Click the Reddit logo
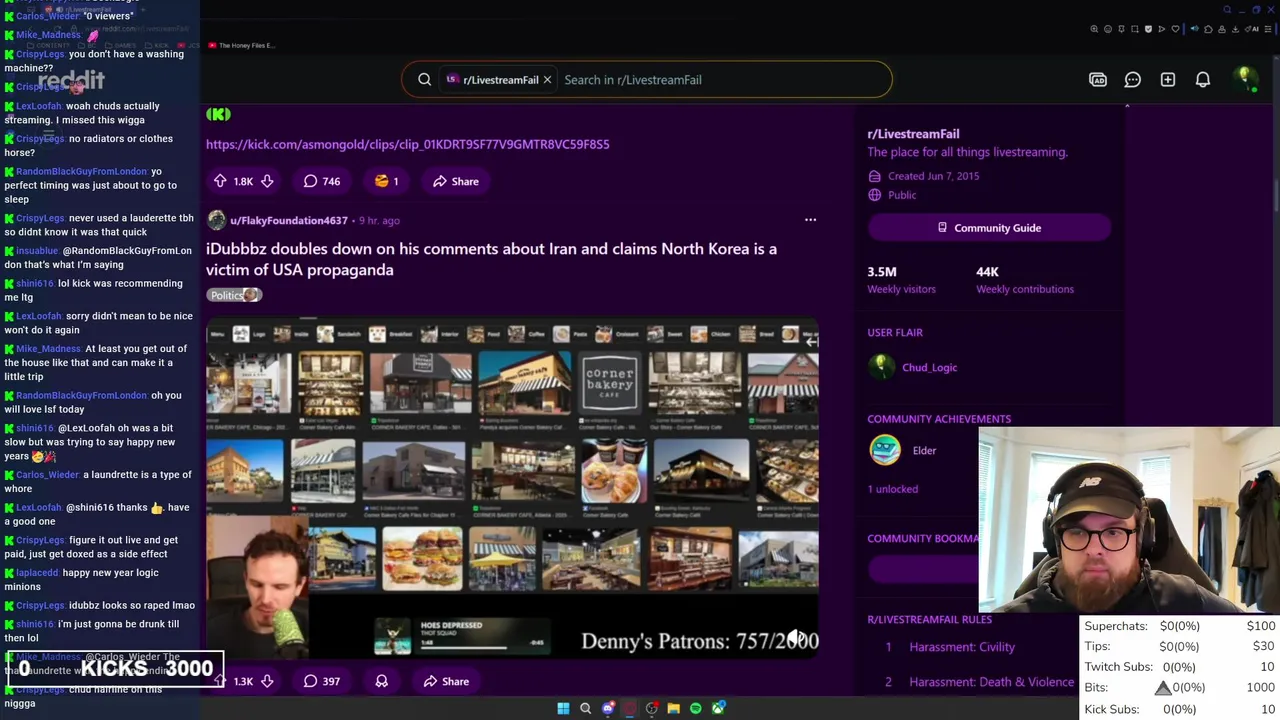The width and height of the screenshot is (1280, 720). pos(72,80)
